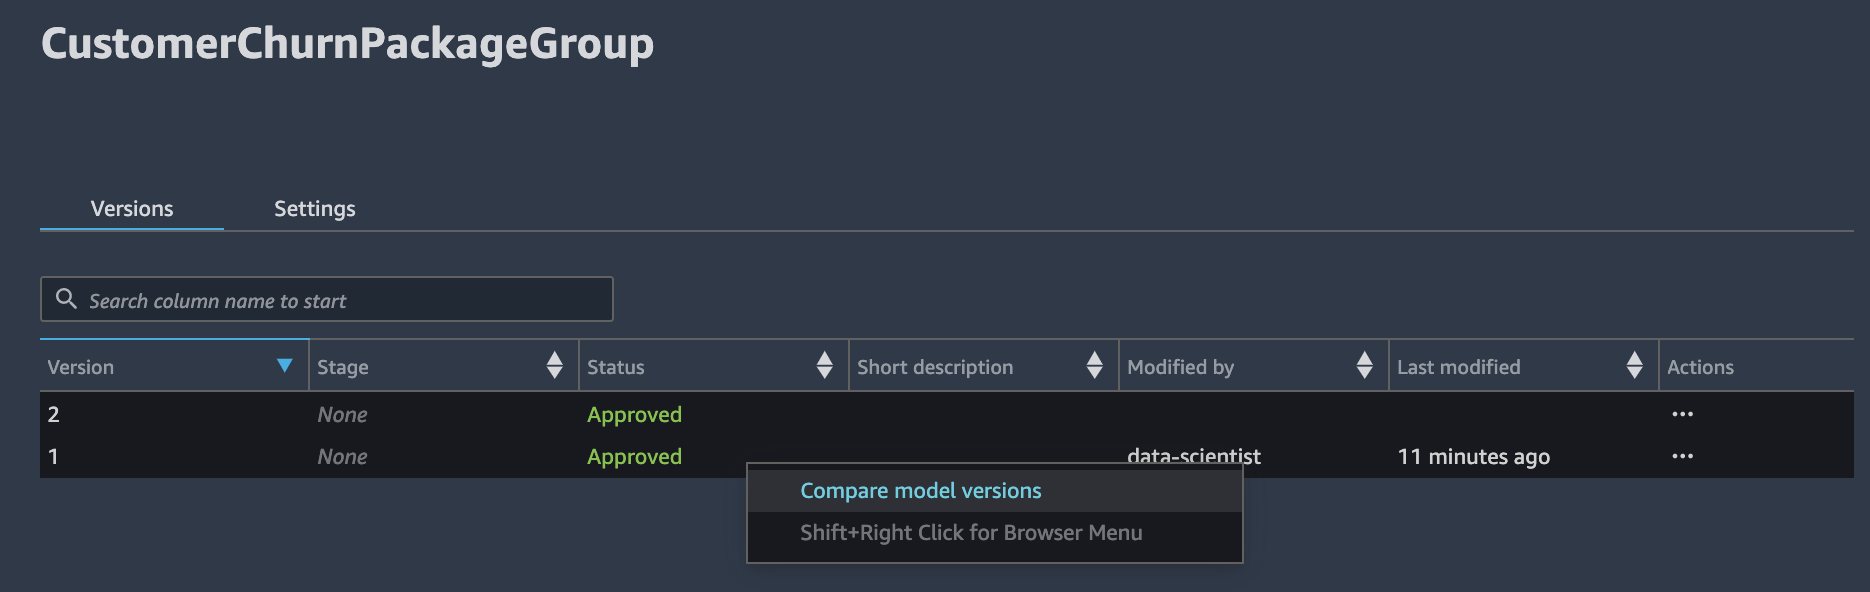Focus the Search column name field
The height and width of the screenshot is (592, 1870).
(x=326, y=299)
